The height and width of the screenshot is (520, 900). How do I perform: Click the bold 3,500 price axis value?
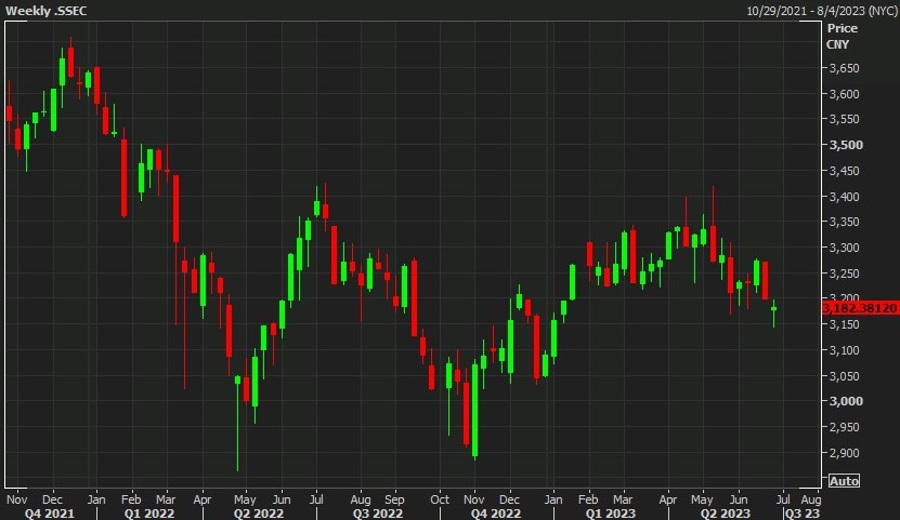point(846,145)
